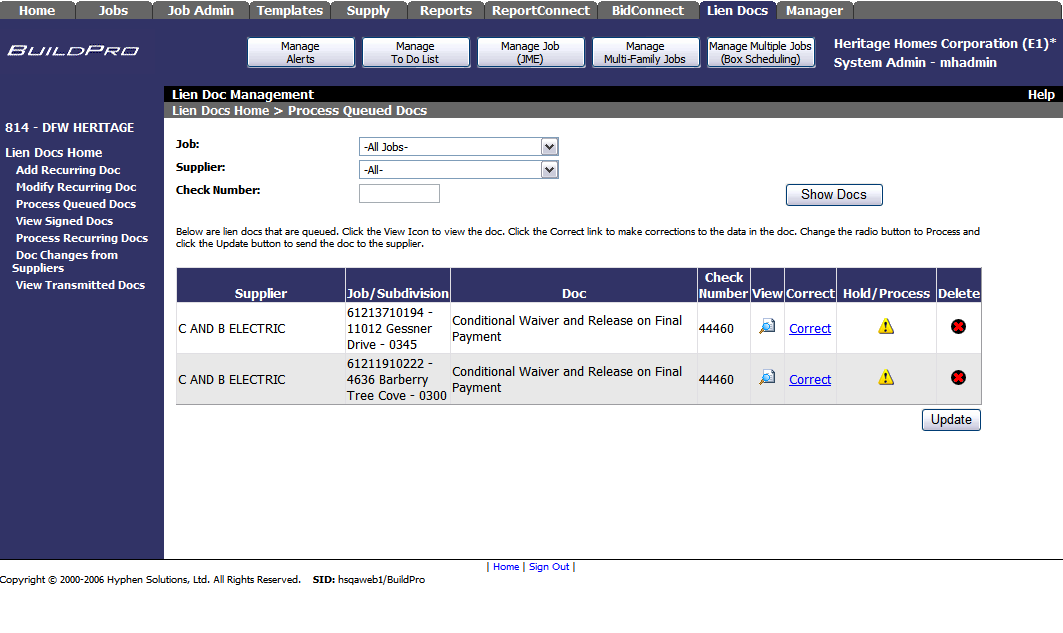Open the Supplier dropdown list
This screenshot has height=633, width=1063.
pos(549,169)
